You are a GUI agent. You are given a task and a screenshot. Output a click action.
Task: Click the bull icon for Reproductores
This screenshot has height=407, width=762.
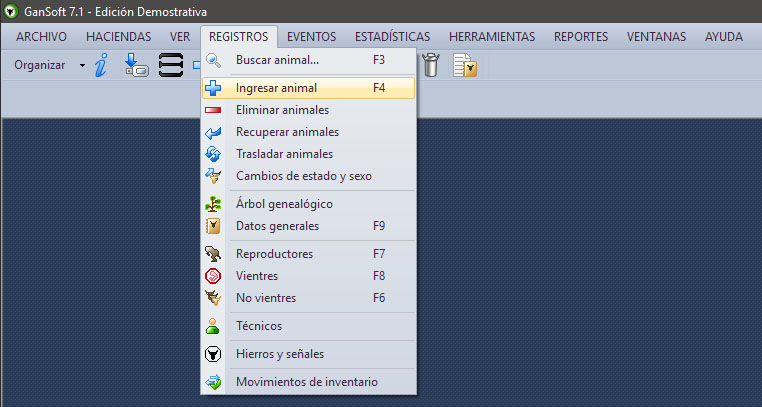tap(213, 254)
